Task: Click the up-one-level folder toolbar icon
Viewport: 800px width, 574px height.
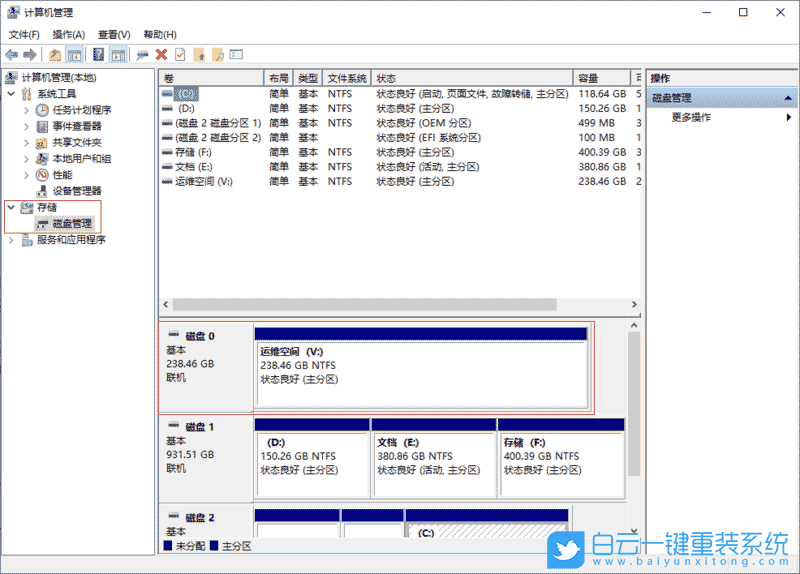Action: tap(54, 54)
